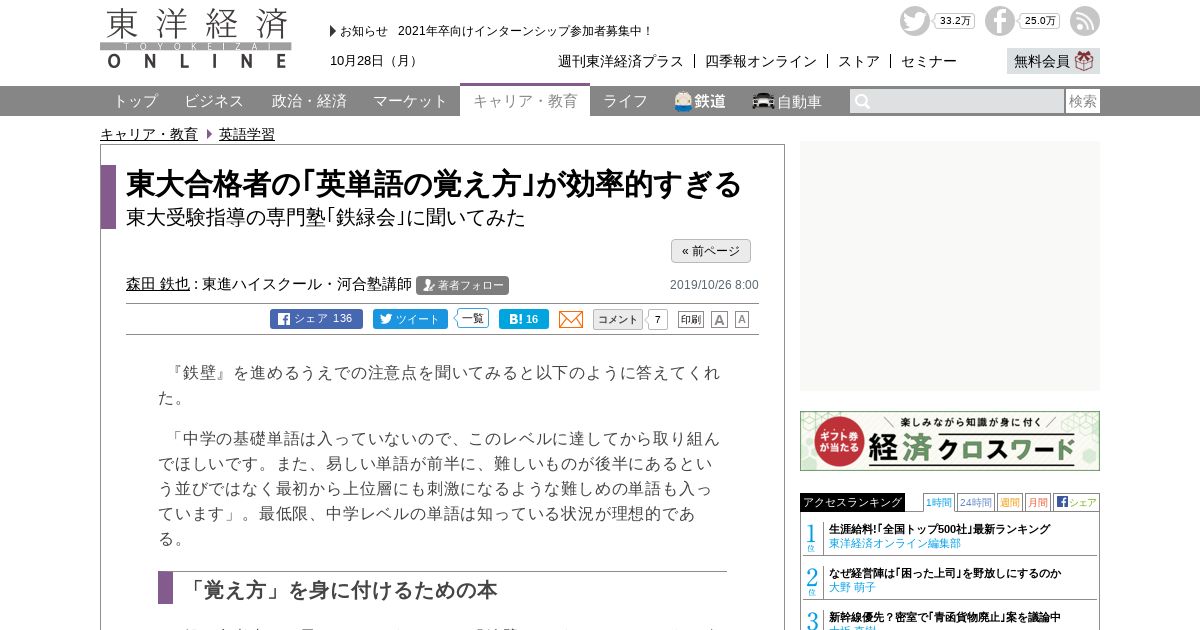
Task: Open the トップ navigation tab
Action: [135, 101]
